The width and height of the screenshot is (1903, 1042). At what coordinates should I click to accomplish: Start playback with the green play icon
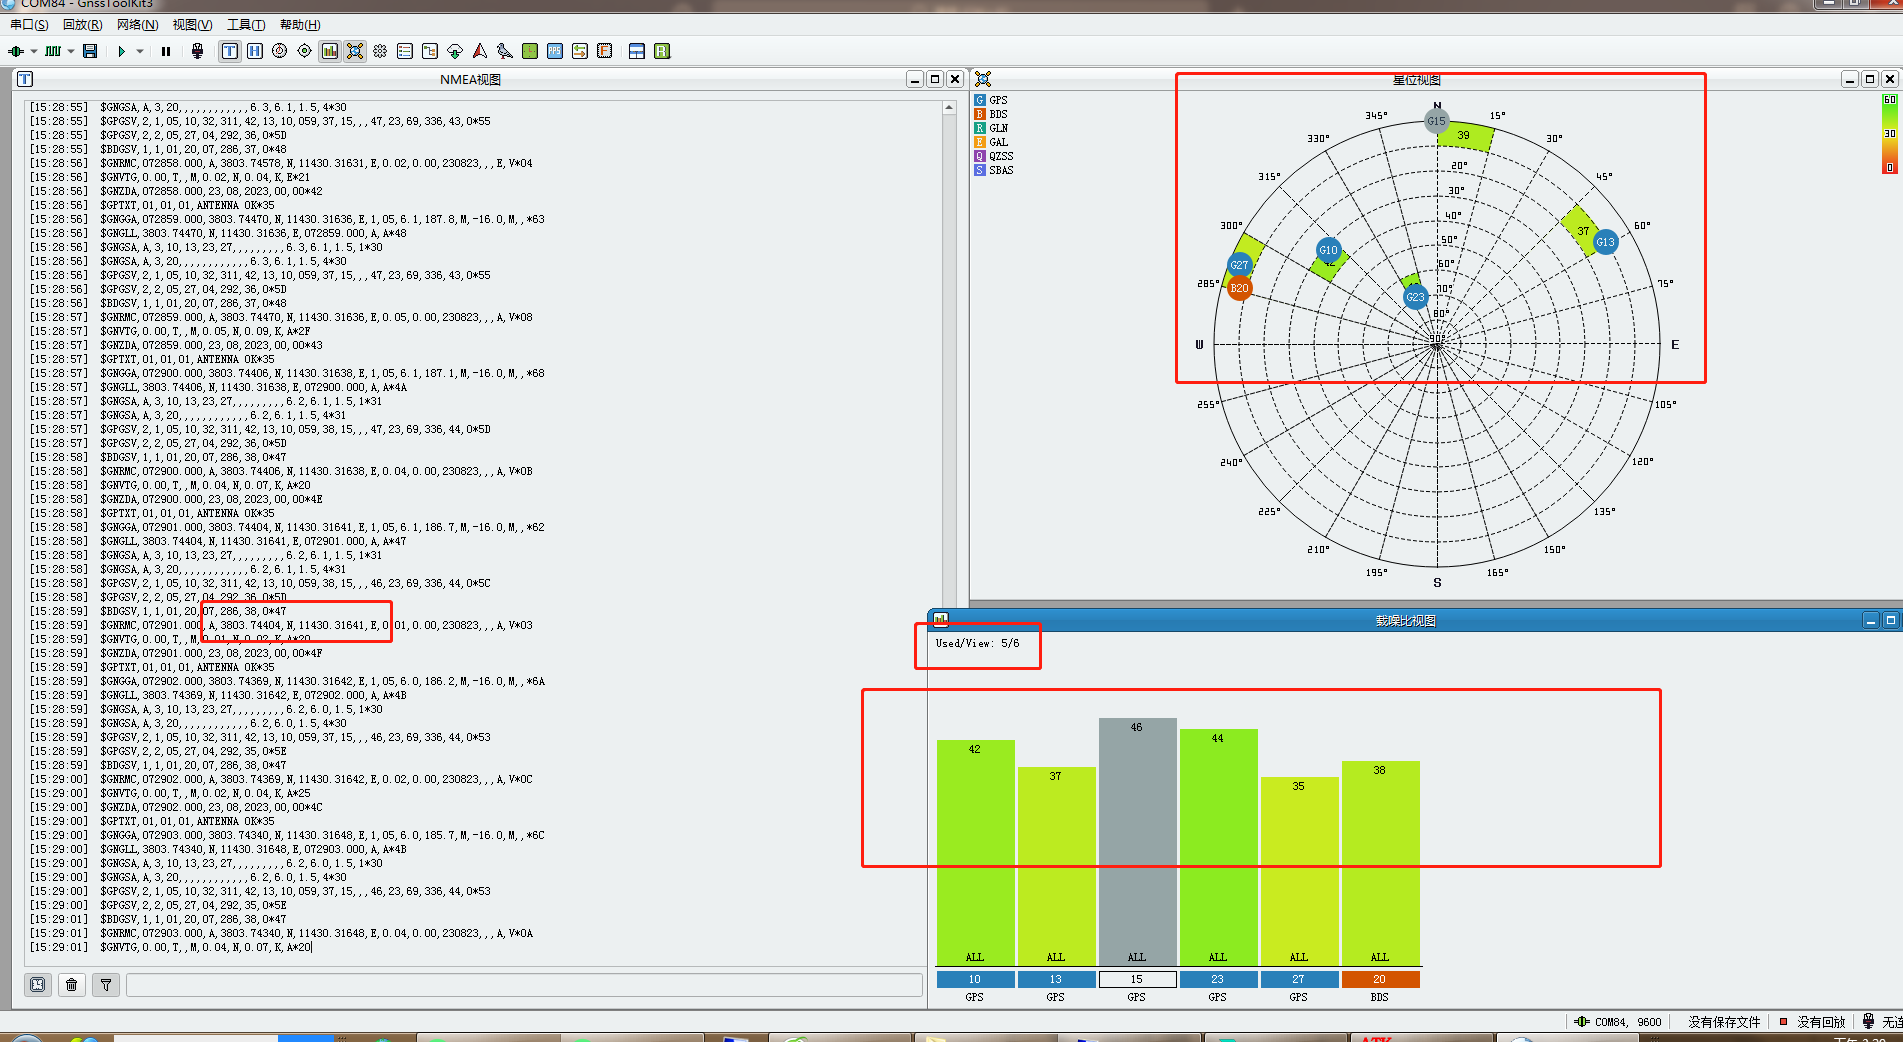[121, 51]
